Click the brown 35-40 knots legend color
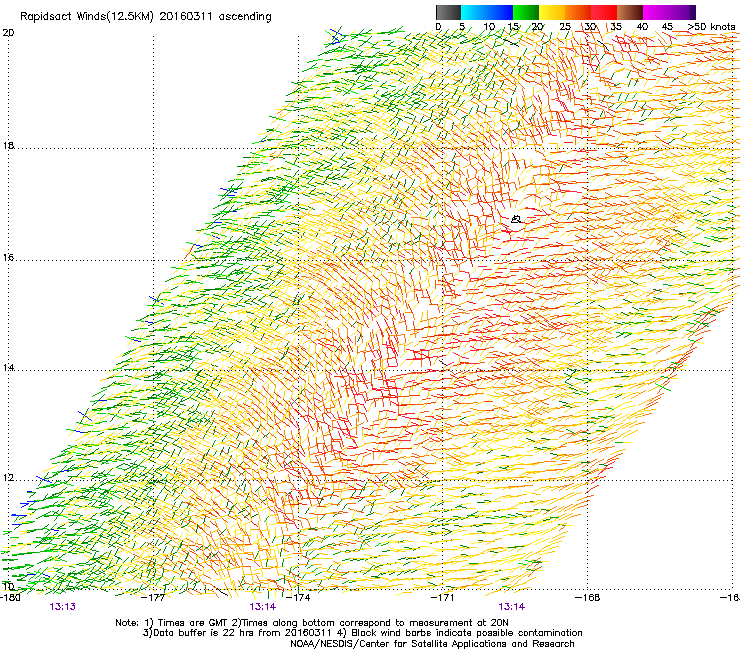Image resolution: width=740 pixels, height=650 pixels. 630,12
